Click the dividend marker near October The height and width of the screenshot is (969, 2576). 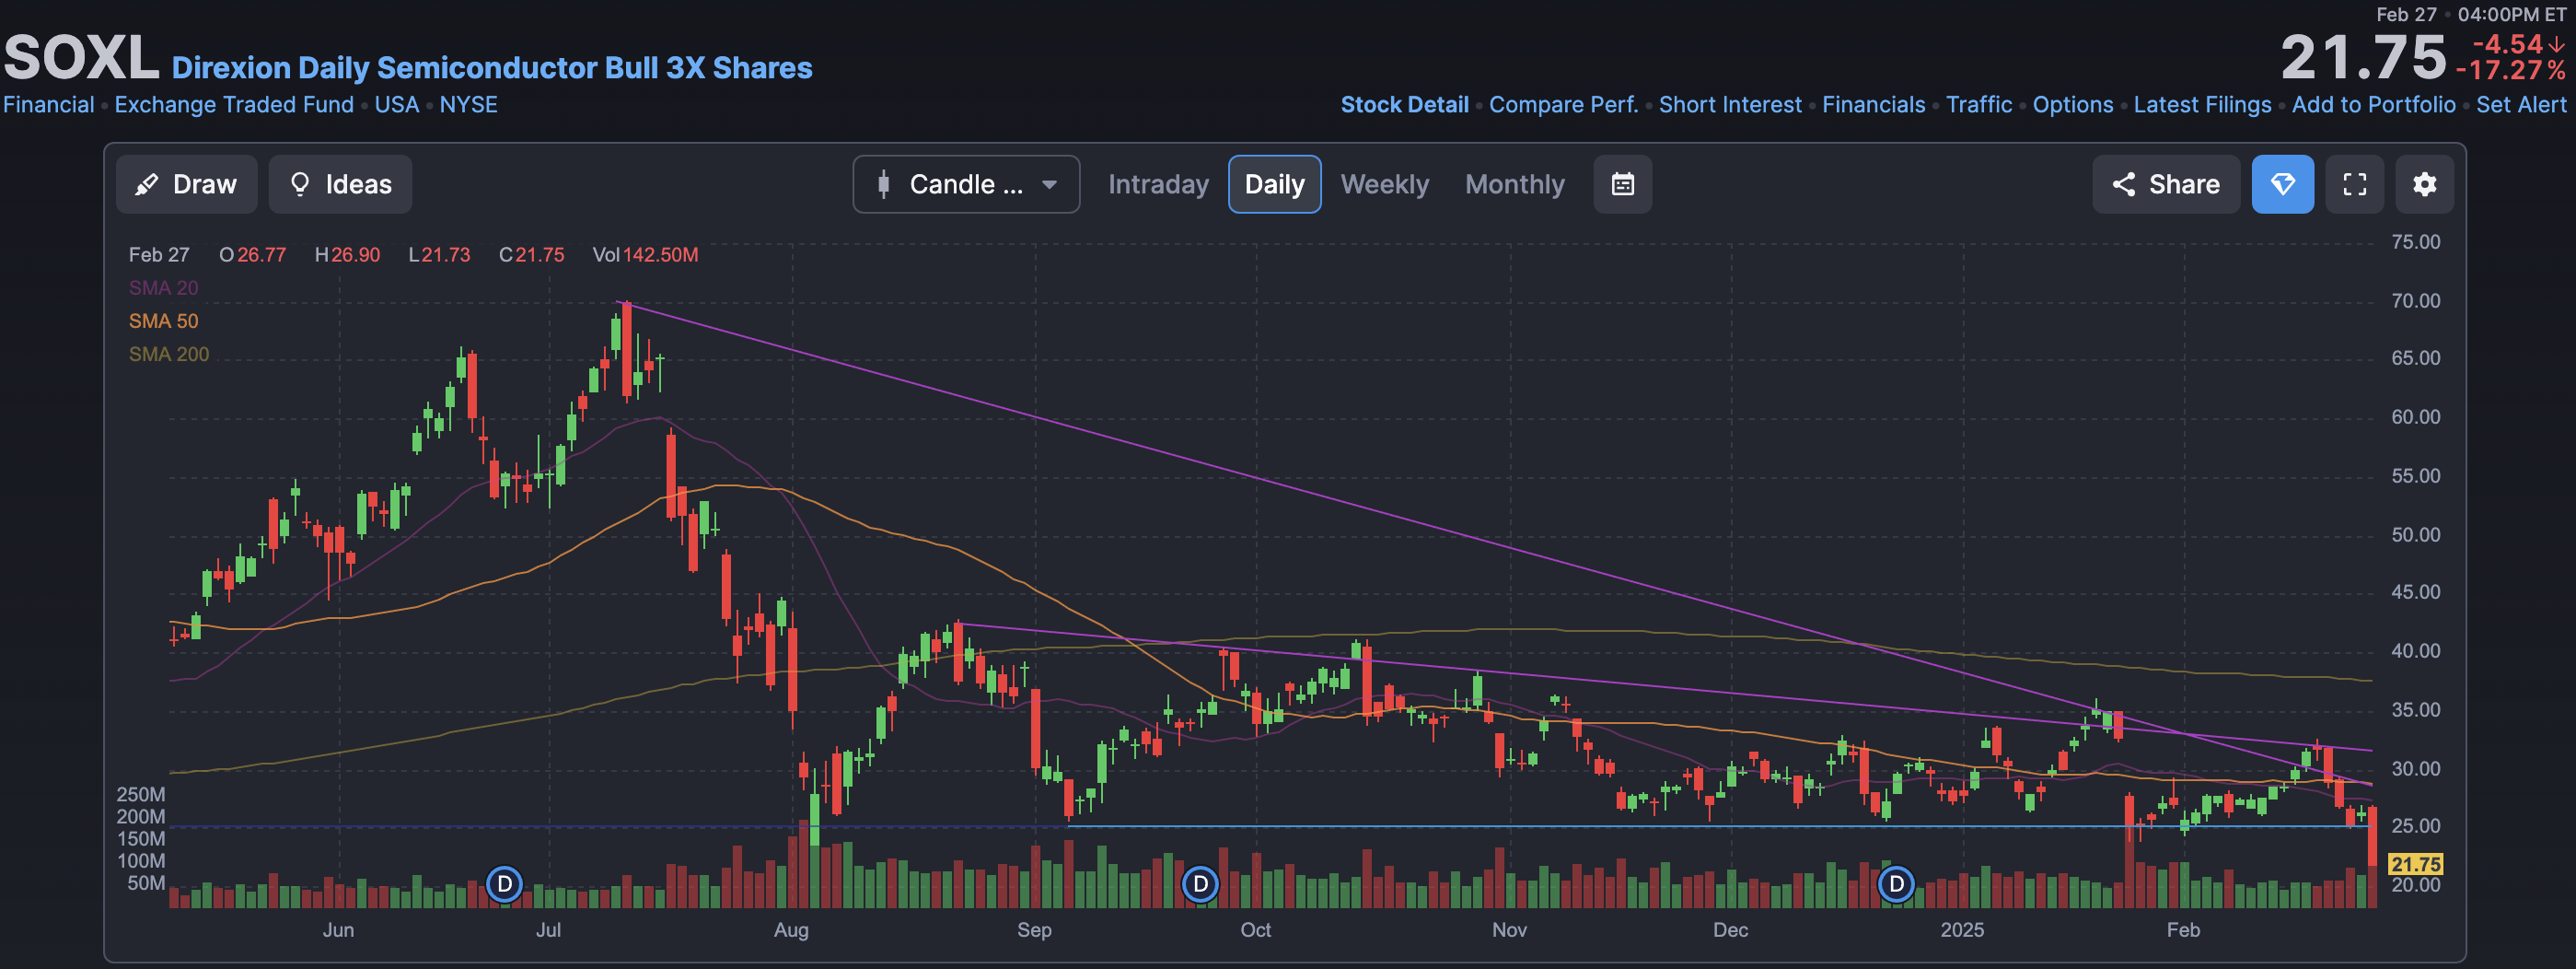pyautogui.click(x=1200, y=884)
